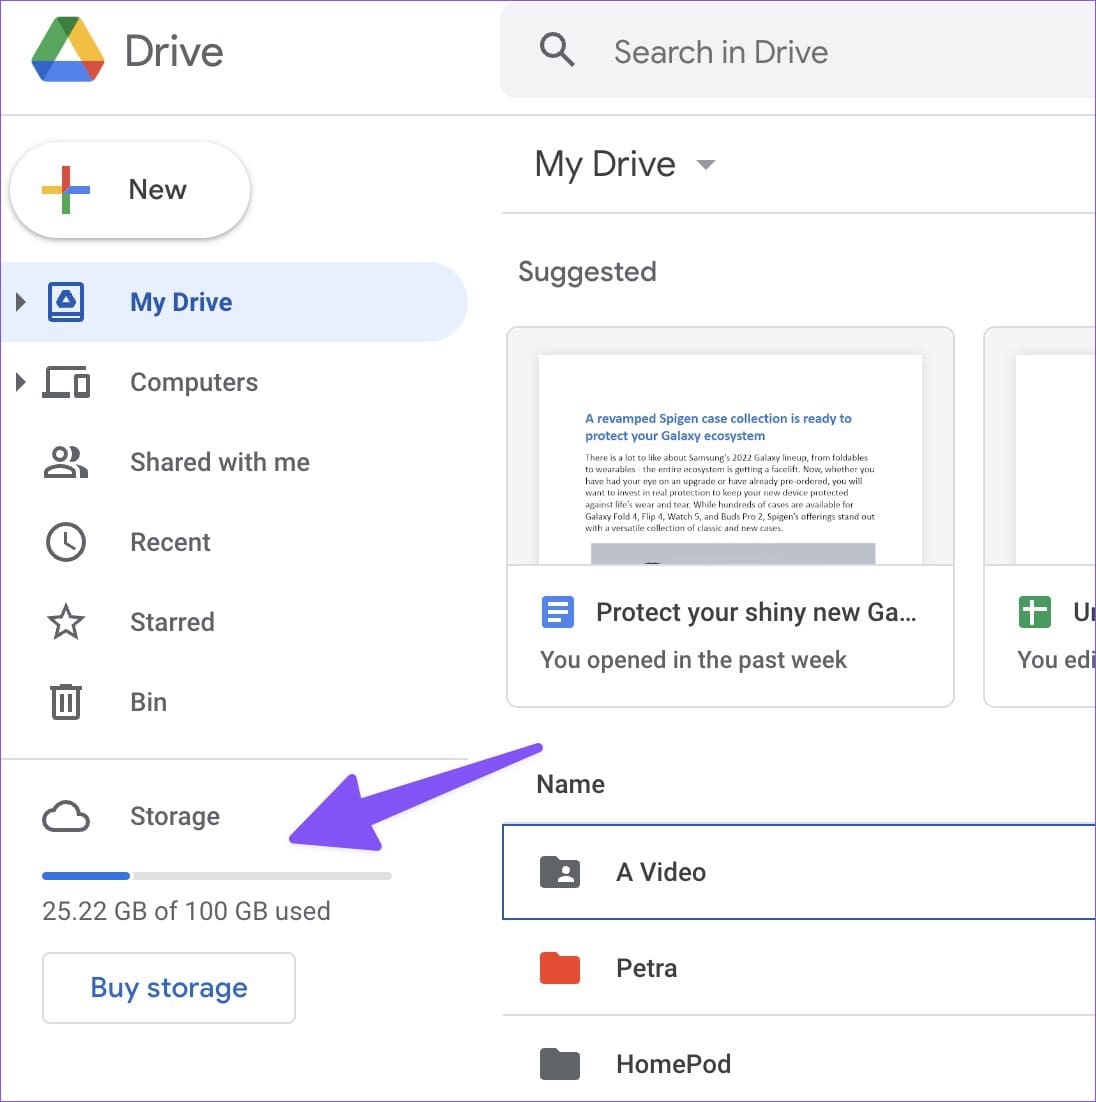The height and width of the screenshot is (1102, 1096).
Task: Click the Bin trash icon
Action: tap(66, 702)
